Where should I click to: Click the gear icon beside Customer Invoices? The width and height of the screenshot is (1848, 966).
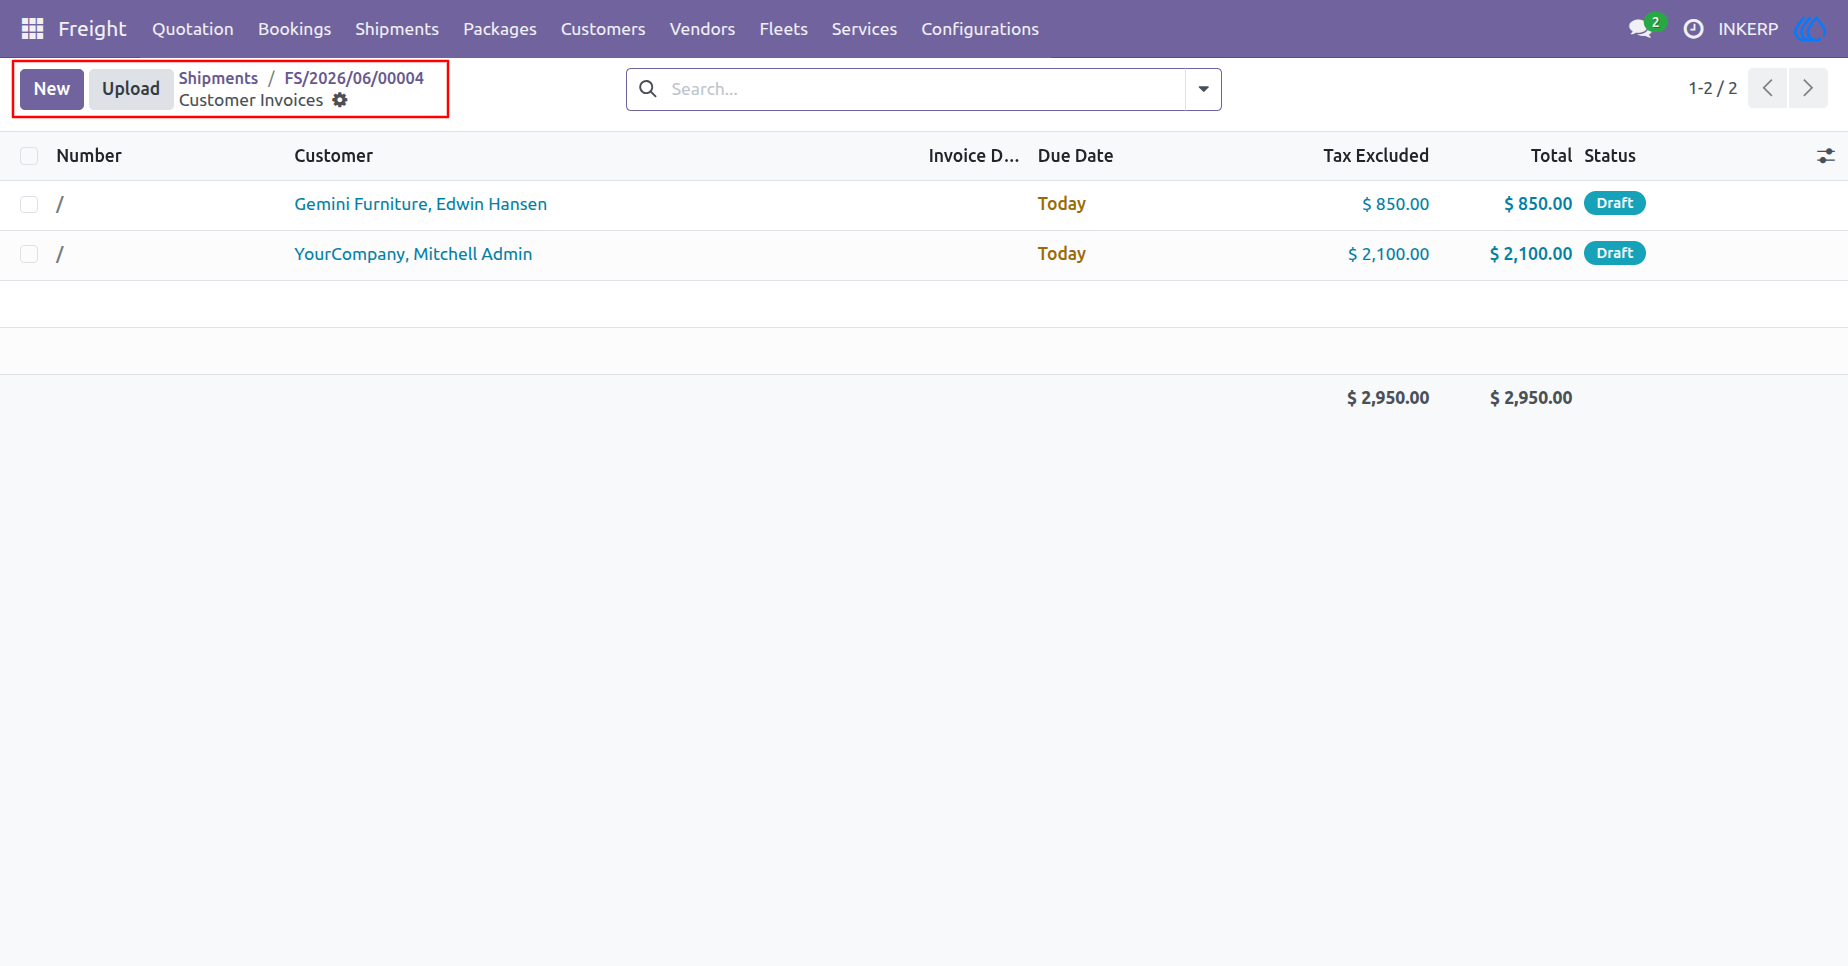click(340, 100)
